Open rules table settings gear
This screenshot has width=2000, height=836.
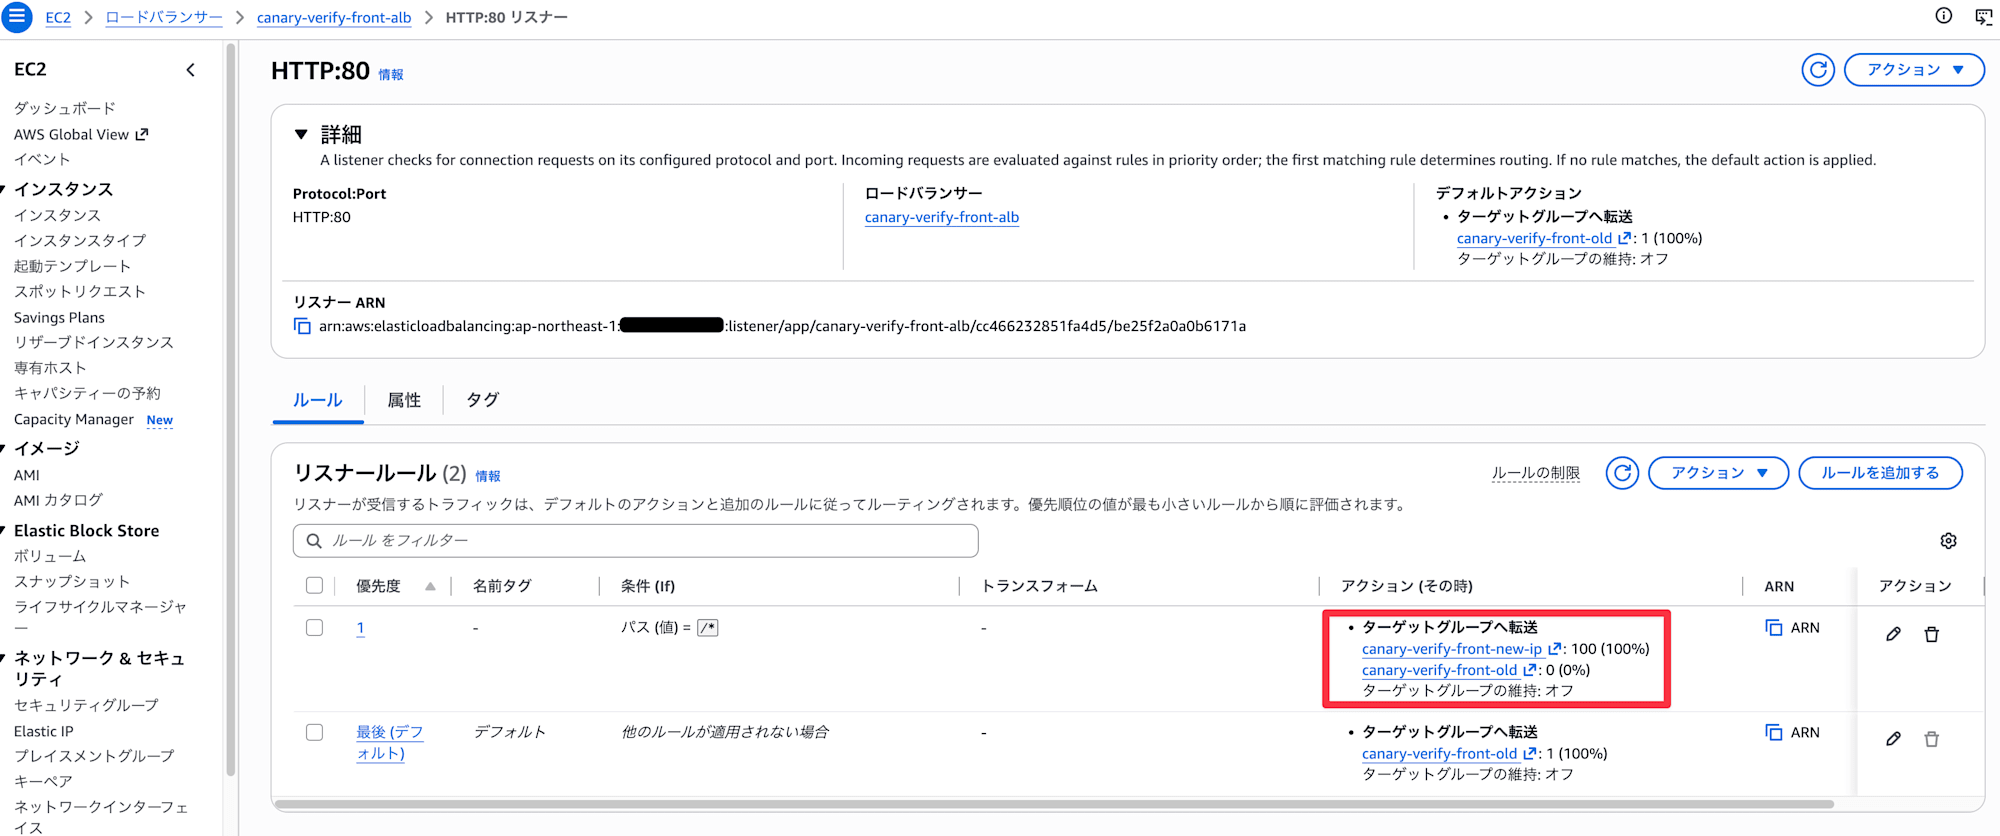coord(1948,541)
